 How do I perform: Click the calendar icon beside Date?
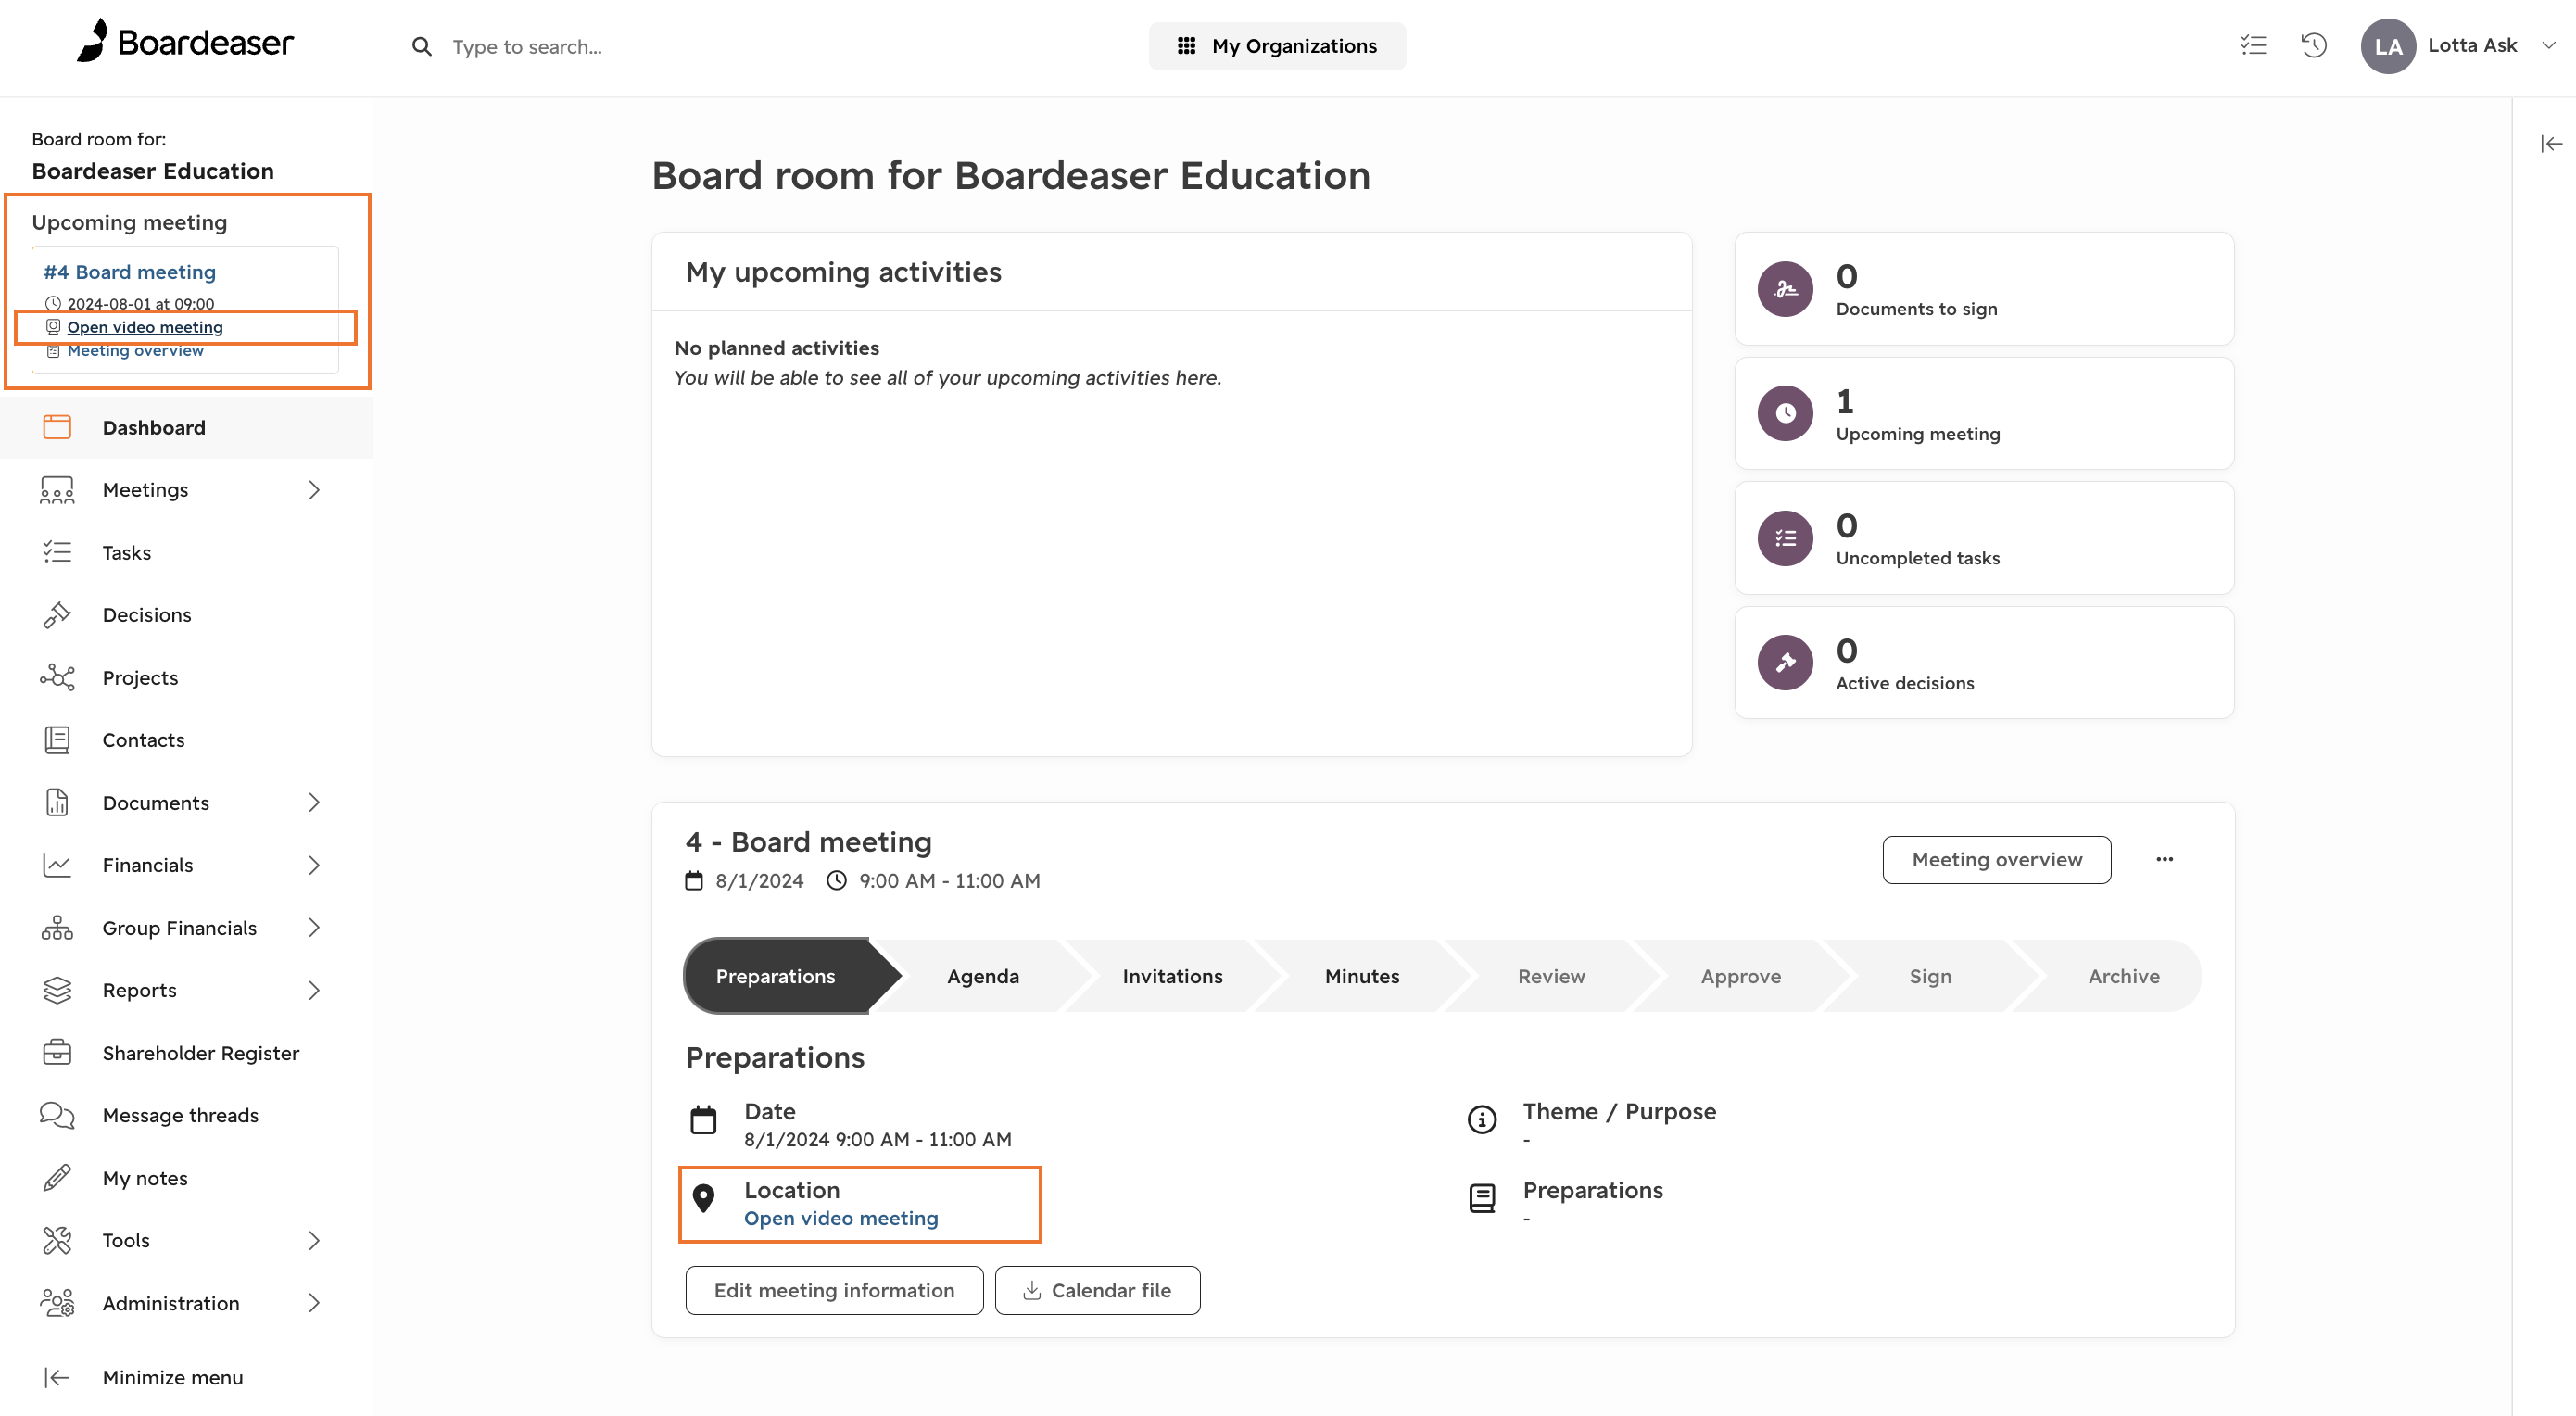coord(704,1119)
